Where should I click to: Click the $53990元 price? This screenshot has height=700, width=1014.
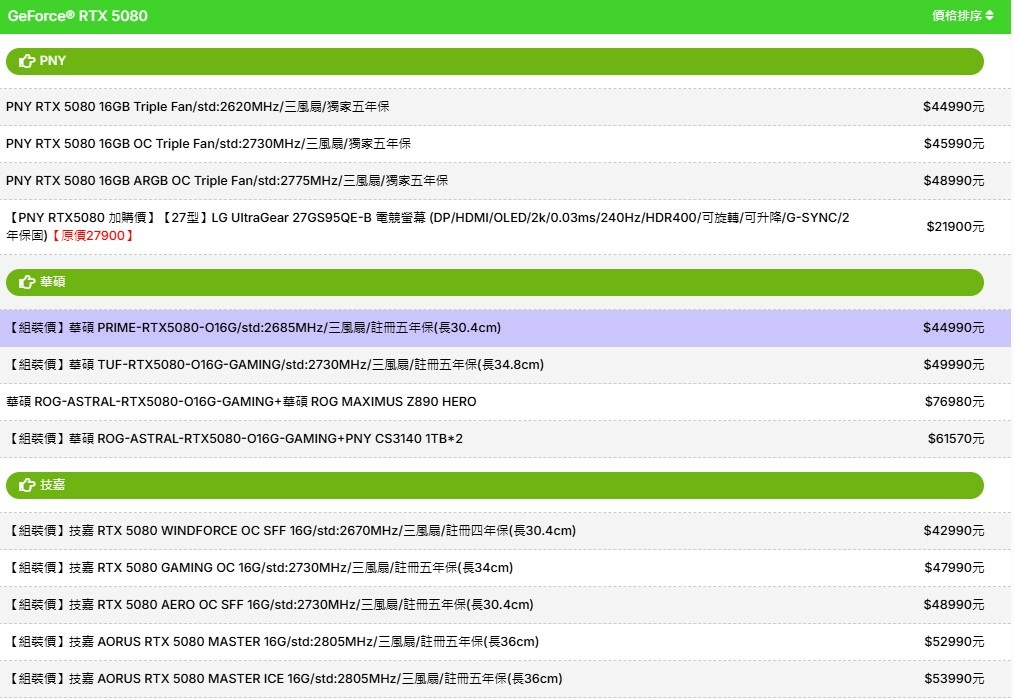point(954,679)
